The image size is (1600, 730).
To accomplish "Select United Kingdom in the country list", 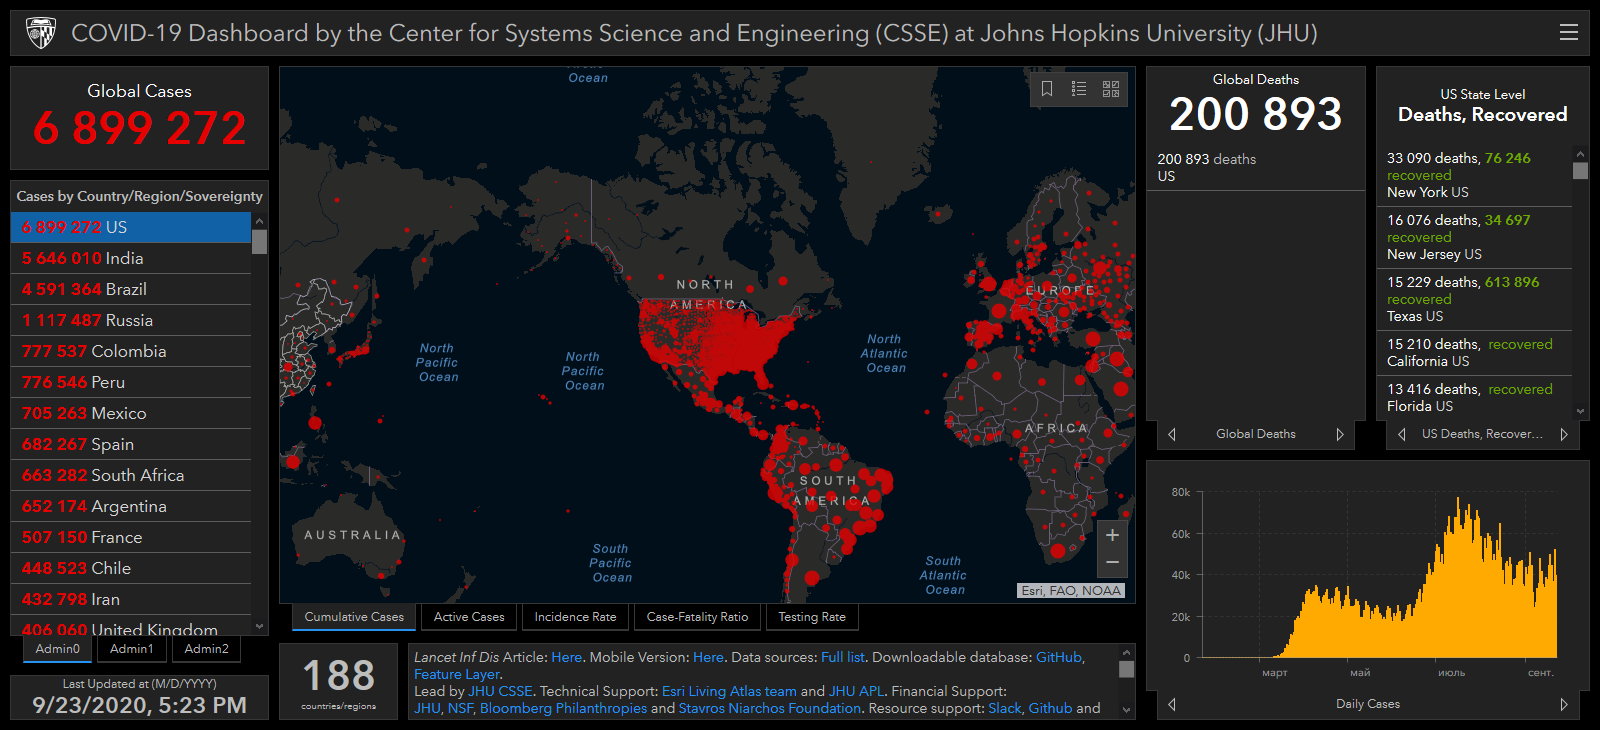I will click(131, 626).
